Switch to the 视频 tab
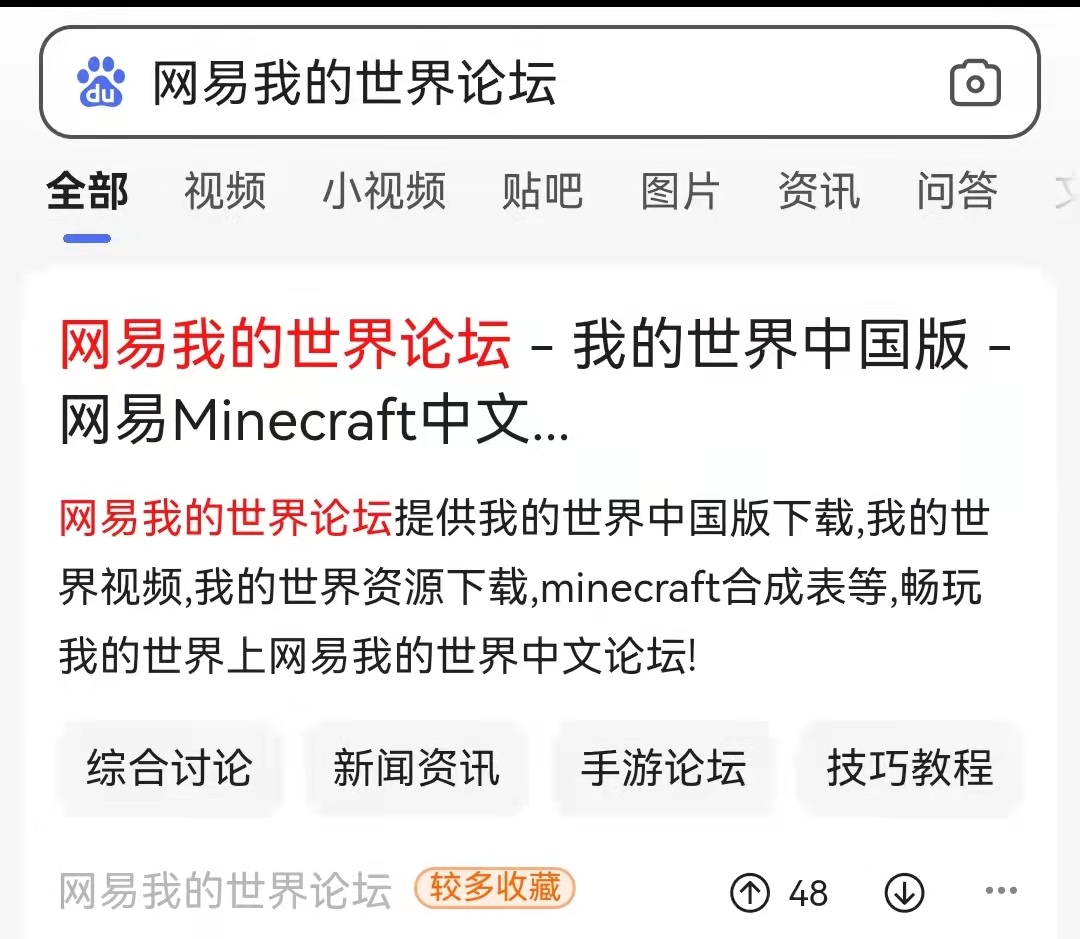This screenshot has width=1080, height=939. (x=225, y=191)
